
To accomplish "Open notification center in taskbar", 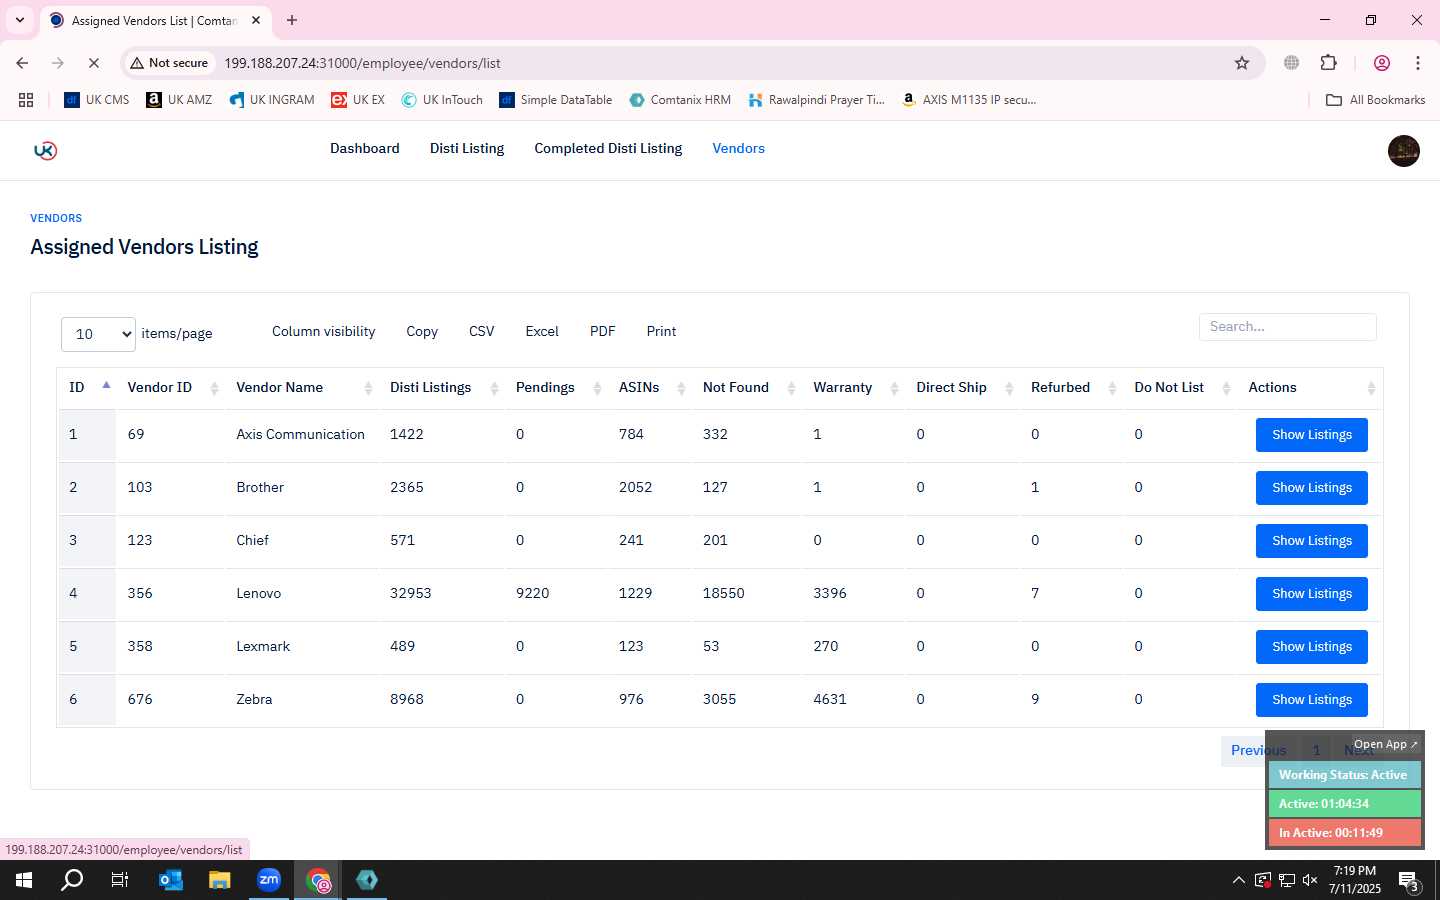I will pyautogui.click(x=1409, y=881).
